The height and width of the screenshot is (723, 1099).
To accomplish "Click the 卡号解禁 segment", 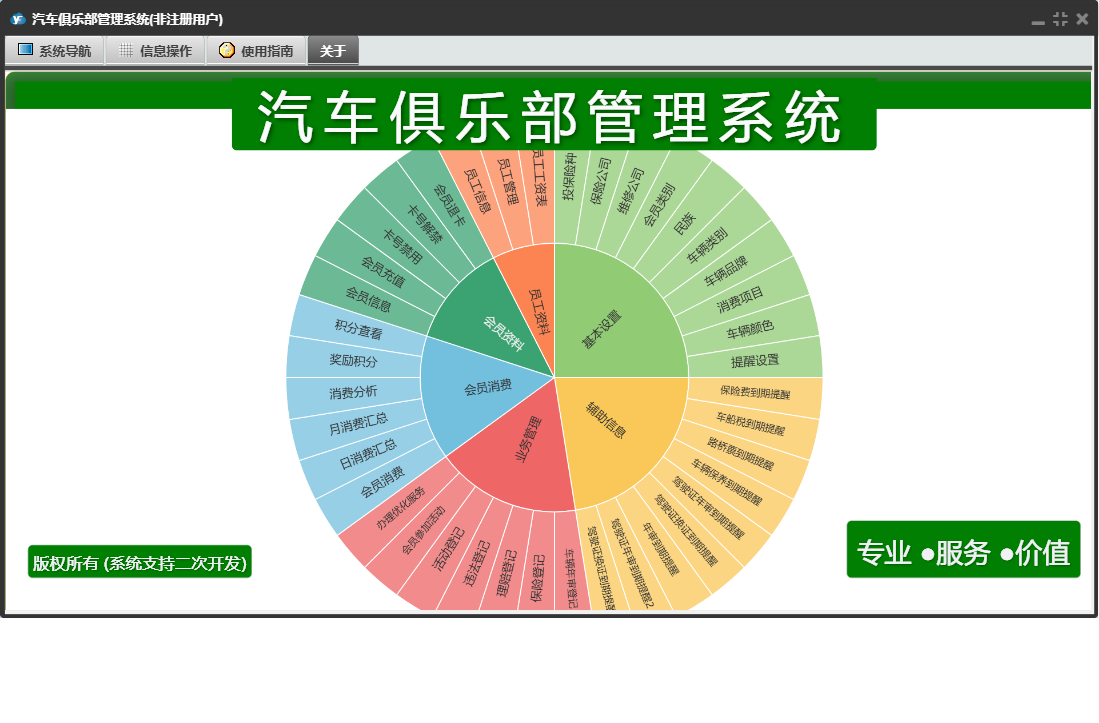I will [x=425, y=224].
